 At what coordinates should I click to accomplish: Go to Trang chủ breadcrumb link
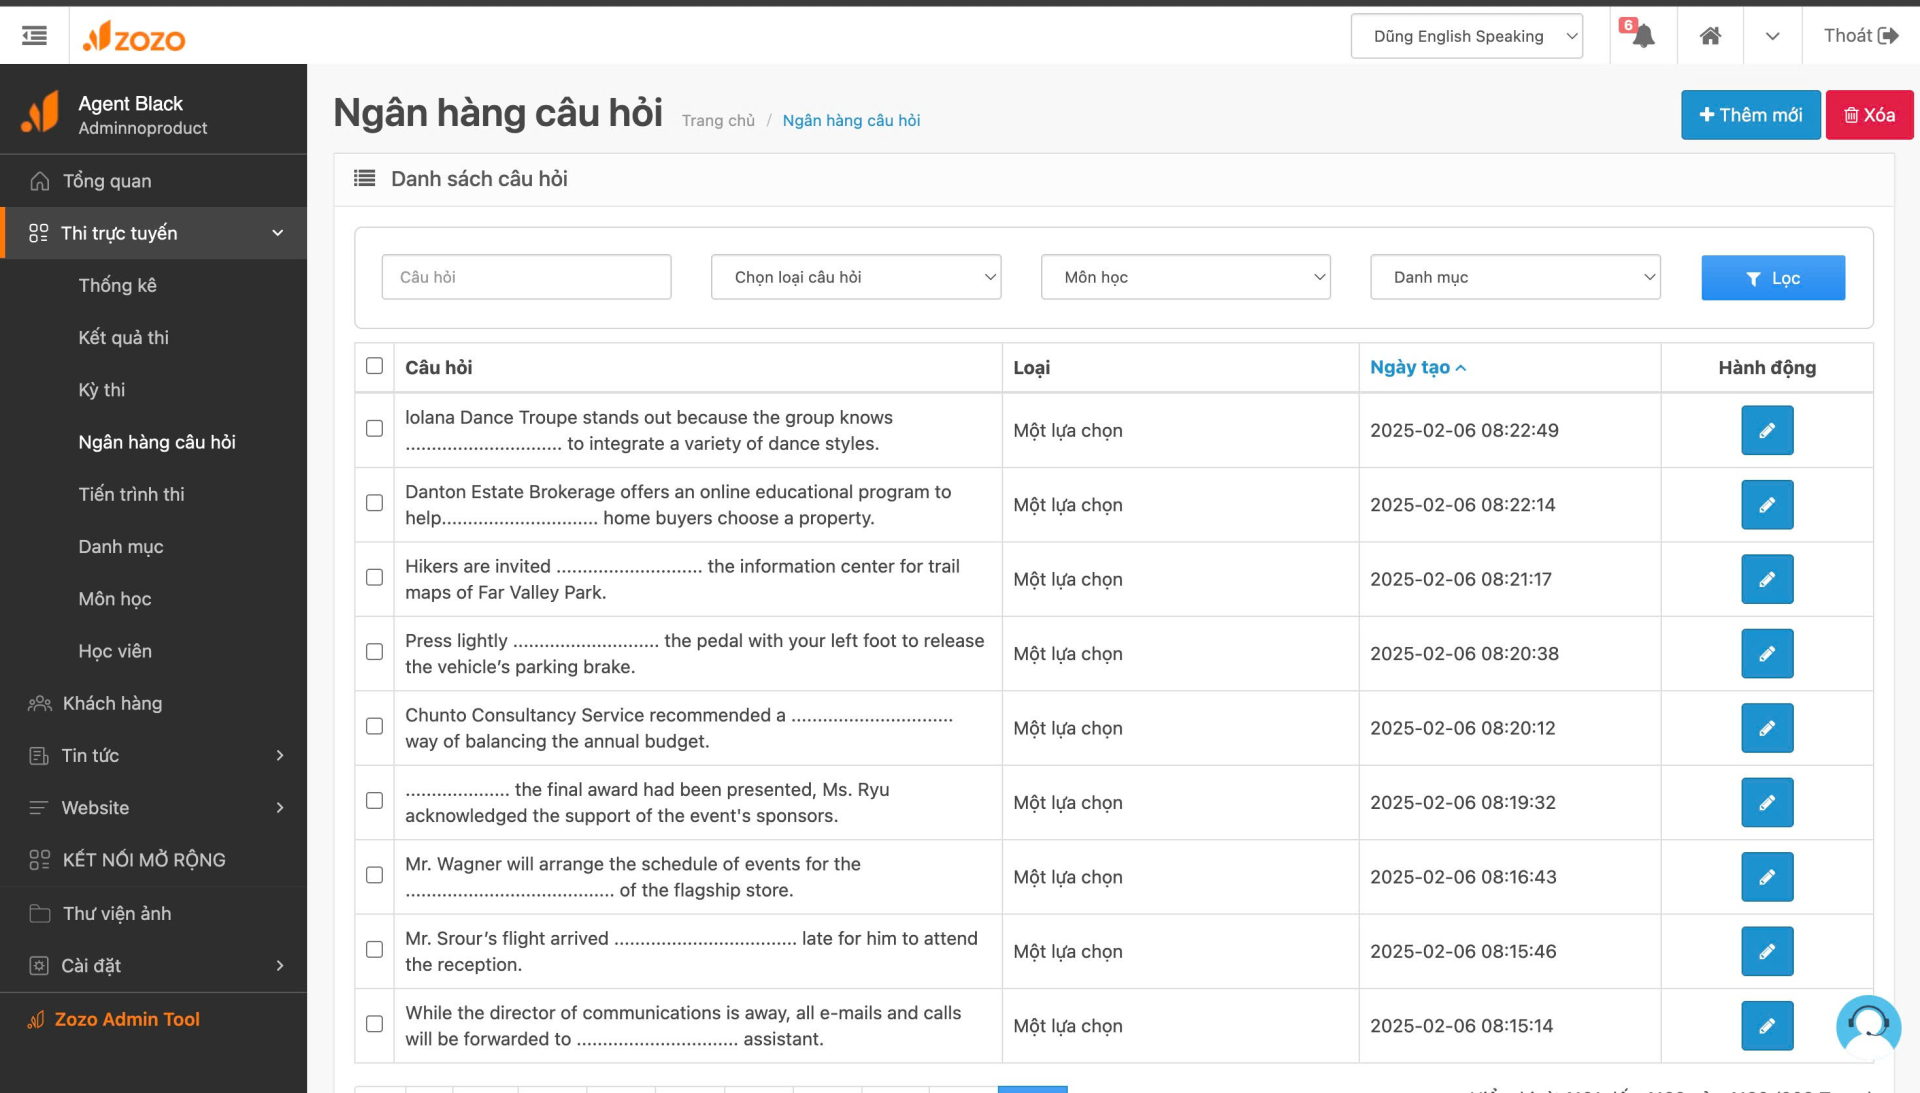pyautogui.click(x=718, y=120)
